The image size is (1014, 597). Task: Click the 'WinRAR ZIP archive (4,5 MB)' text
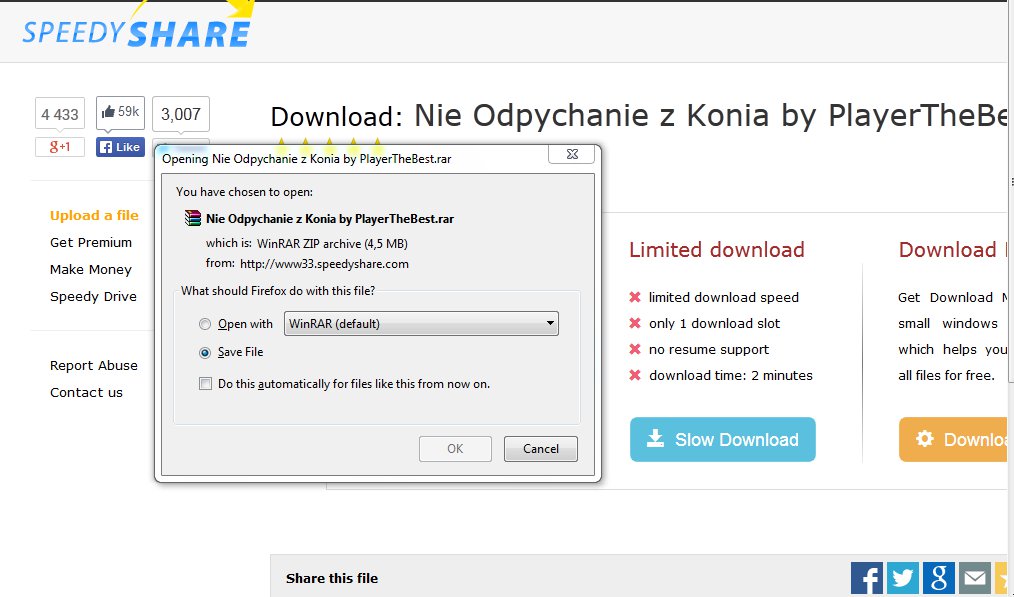click(332, 244)
